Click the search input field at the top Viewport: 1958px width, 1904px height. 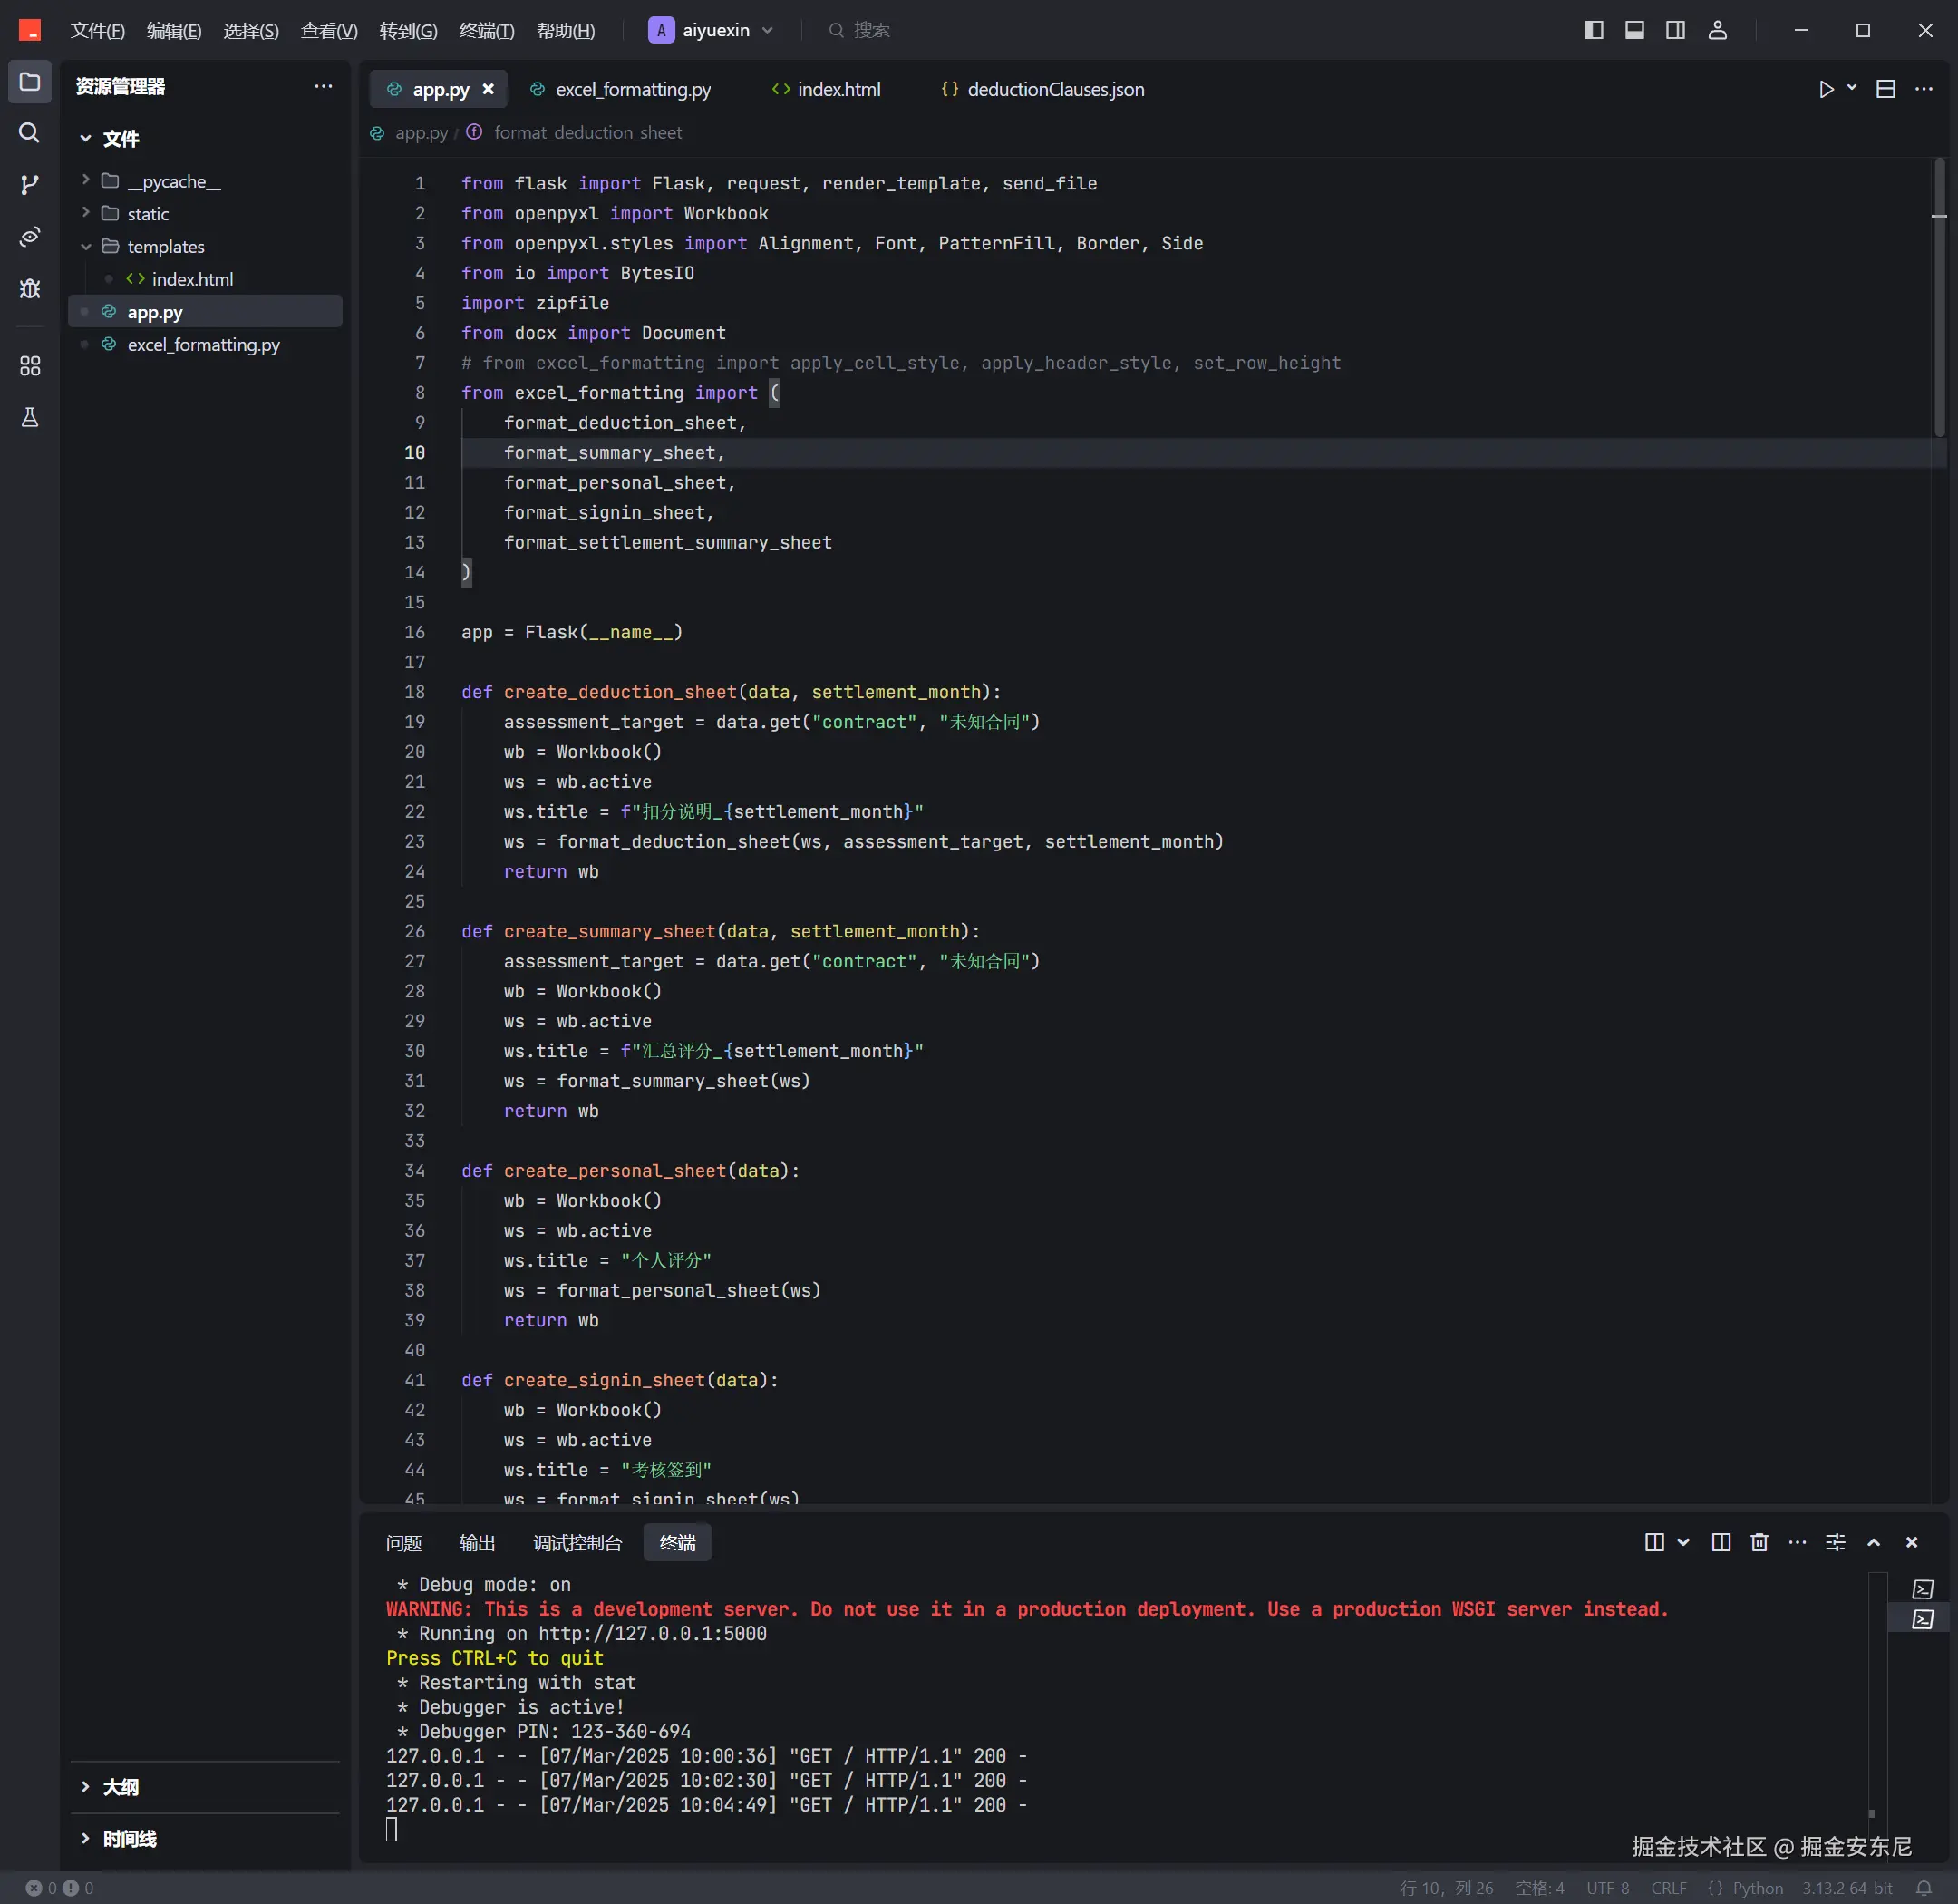(872, 30)
